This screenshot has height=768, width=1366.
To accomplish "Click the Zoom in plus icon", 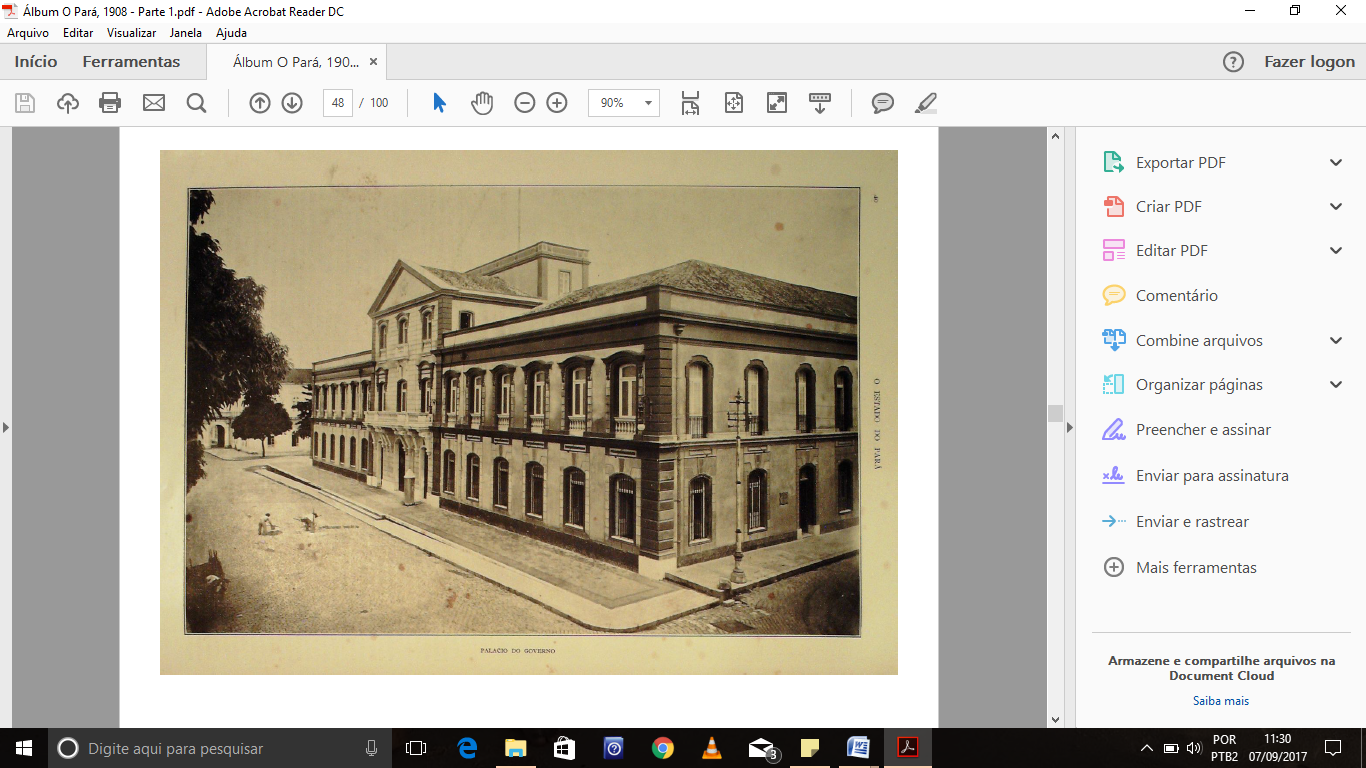I will (557, 103).
